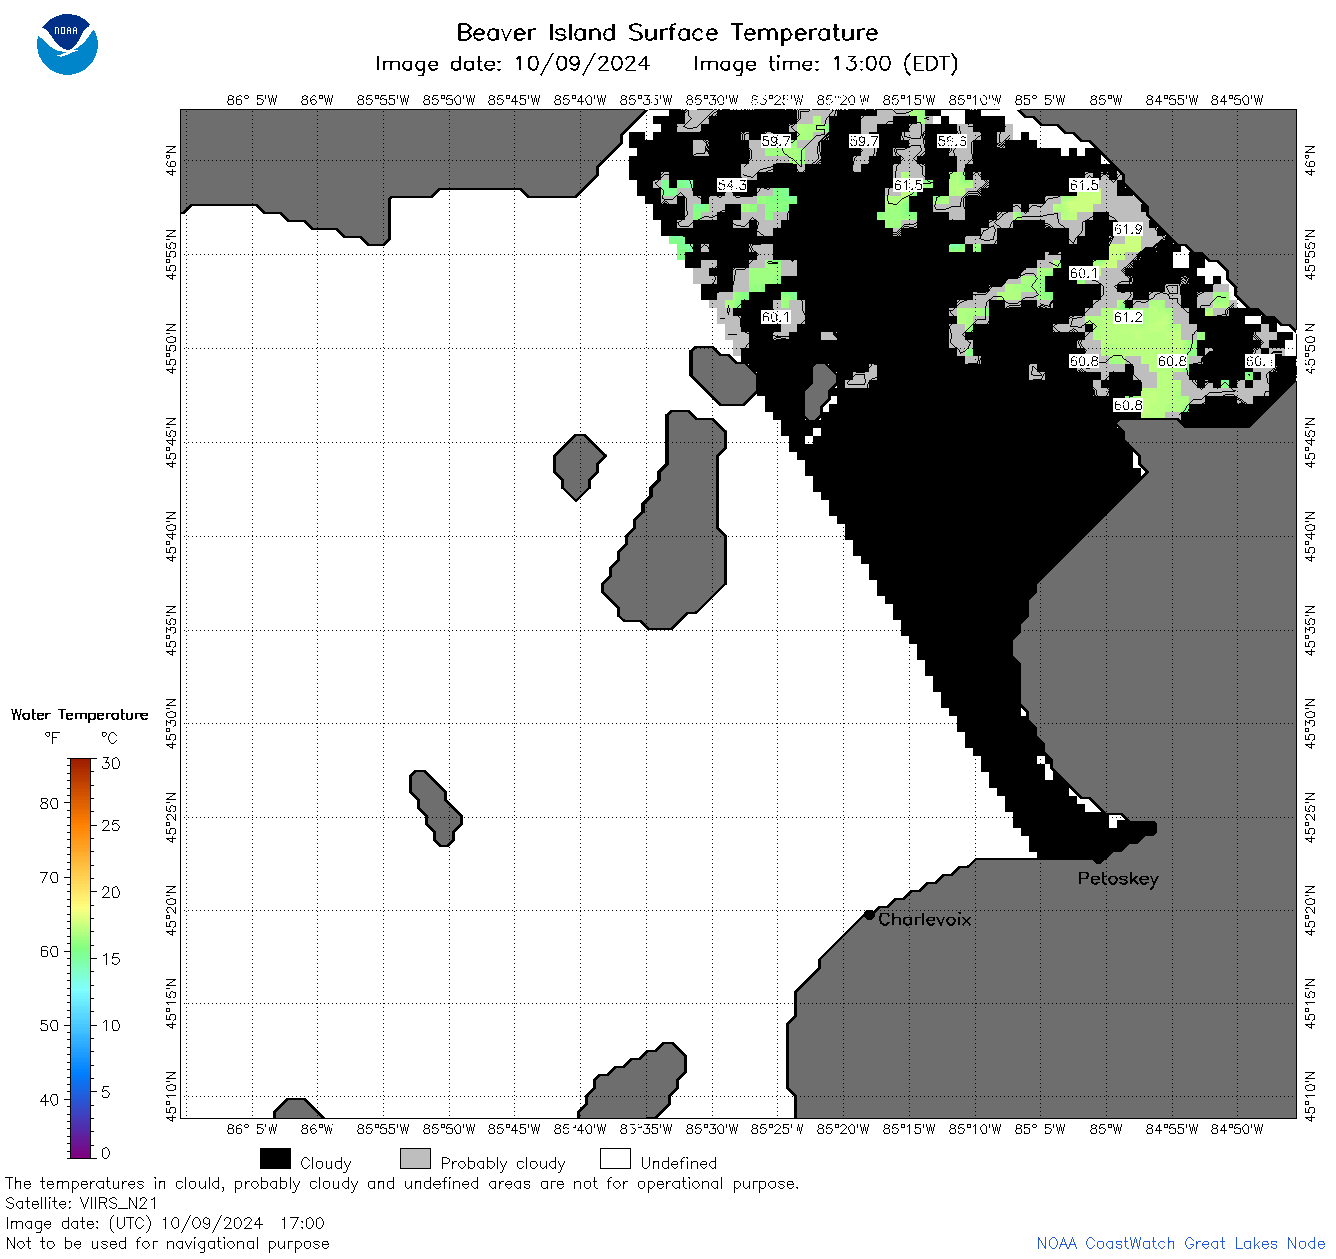The width and height of the screenshot is (1336, 1259).
Task: Click the 61.2 temperature label on map
Action: tap(1128, 317)
